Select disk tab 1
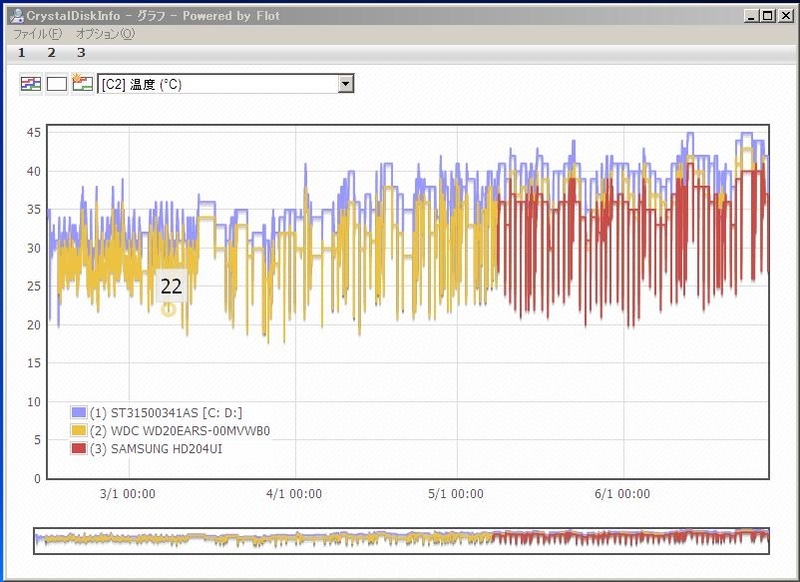Viewport: 800px width, 582px height. click(x=21, y=53)
